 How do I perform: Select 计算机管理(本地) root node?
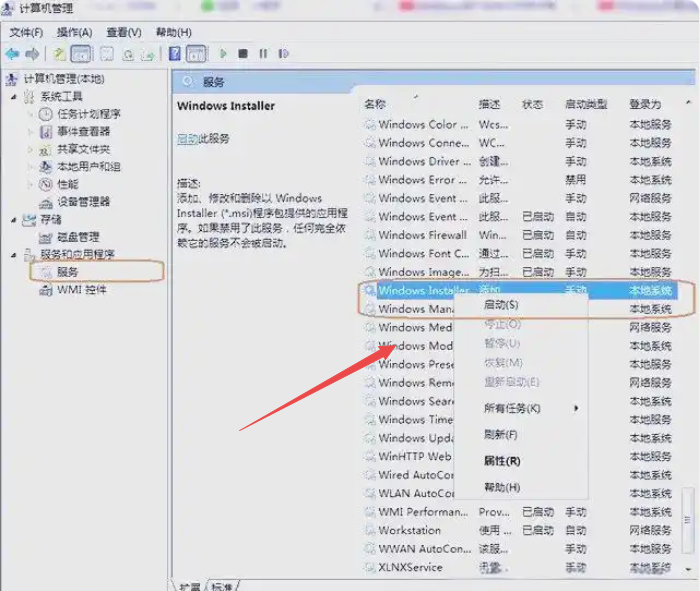pyautogui.click(x=64, y=79)
